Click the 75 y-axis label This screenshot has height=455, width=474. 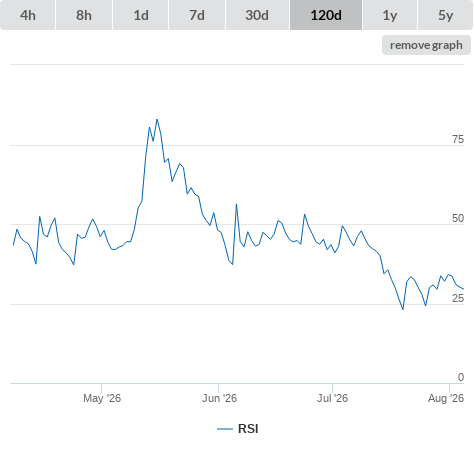[458, 139]
